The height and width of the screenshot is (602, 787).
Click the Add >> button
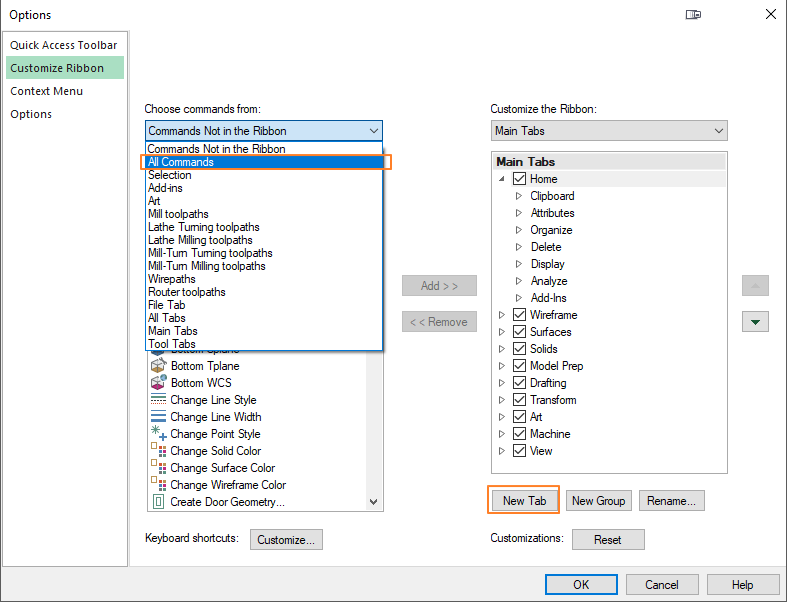click(x=439, y=286)
